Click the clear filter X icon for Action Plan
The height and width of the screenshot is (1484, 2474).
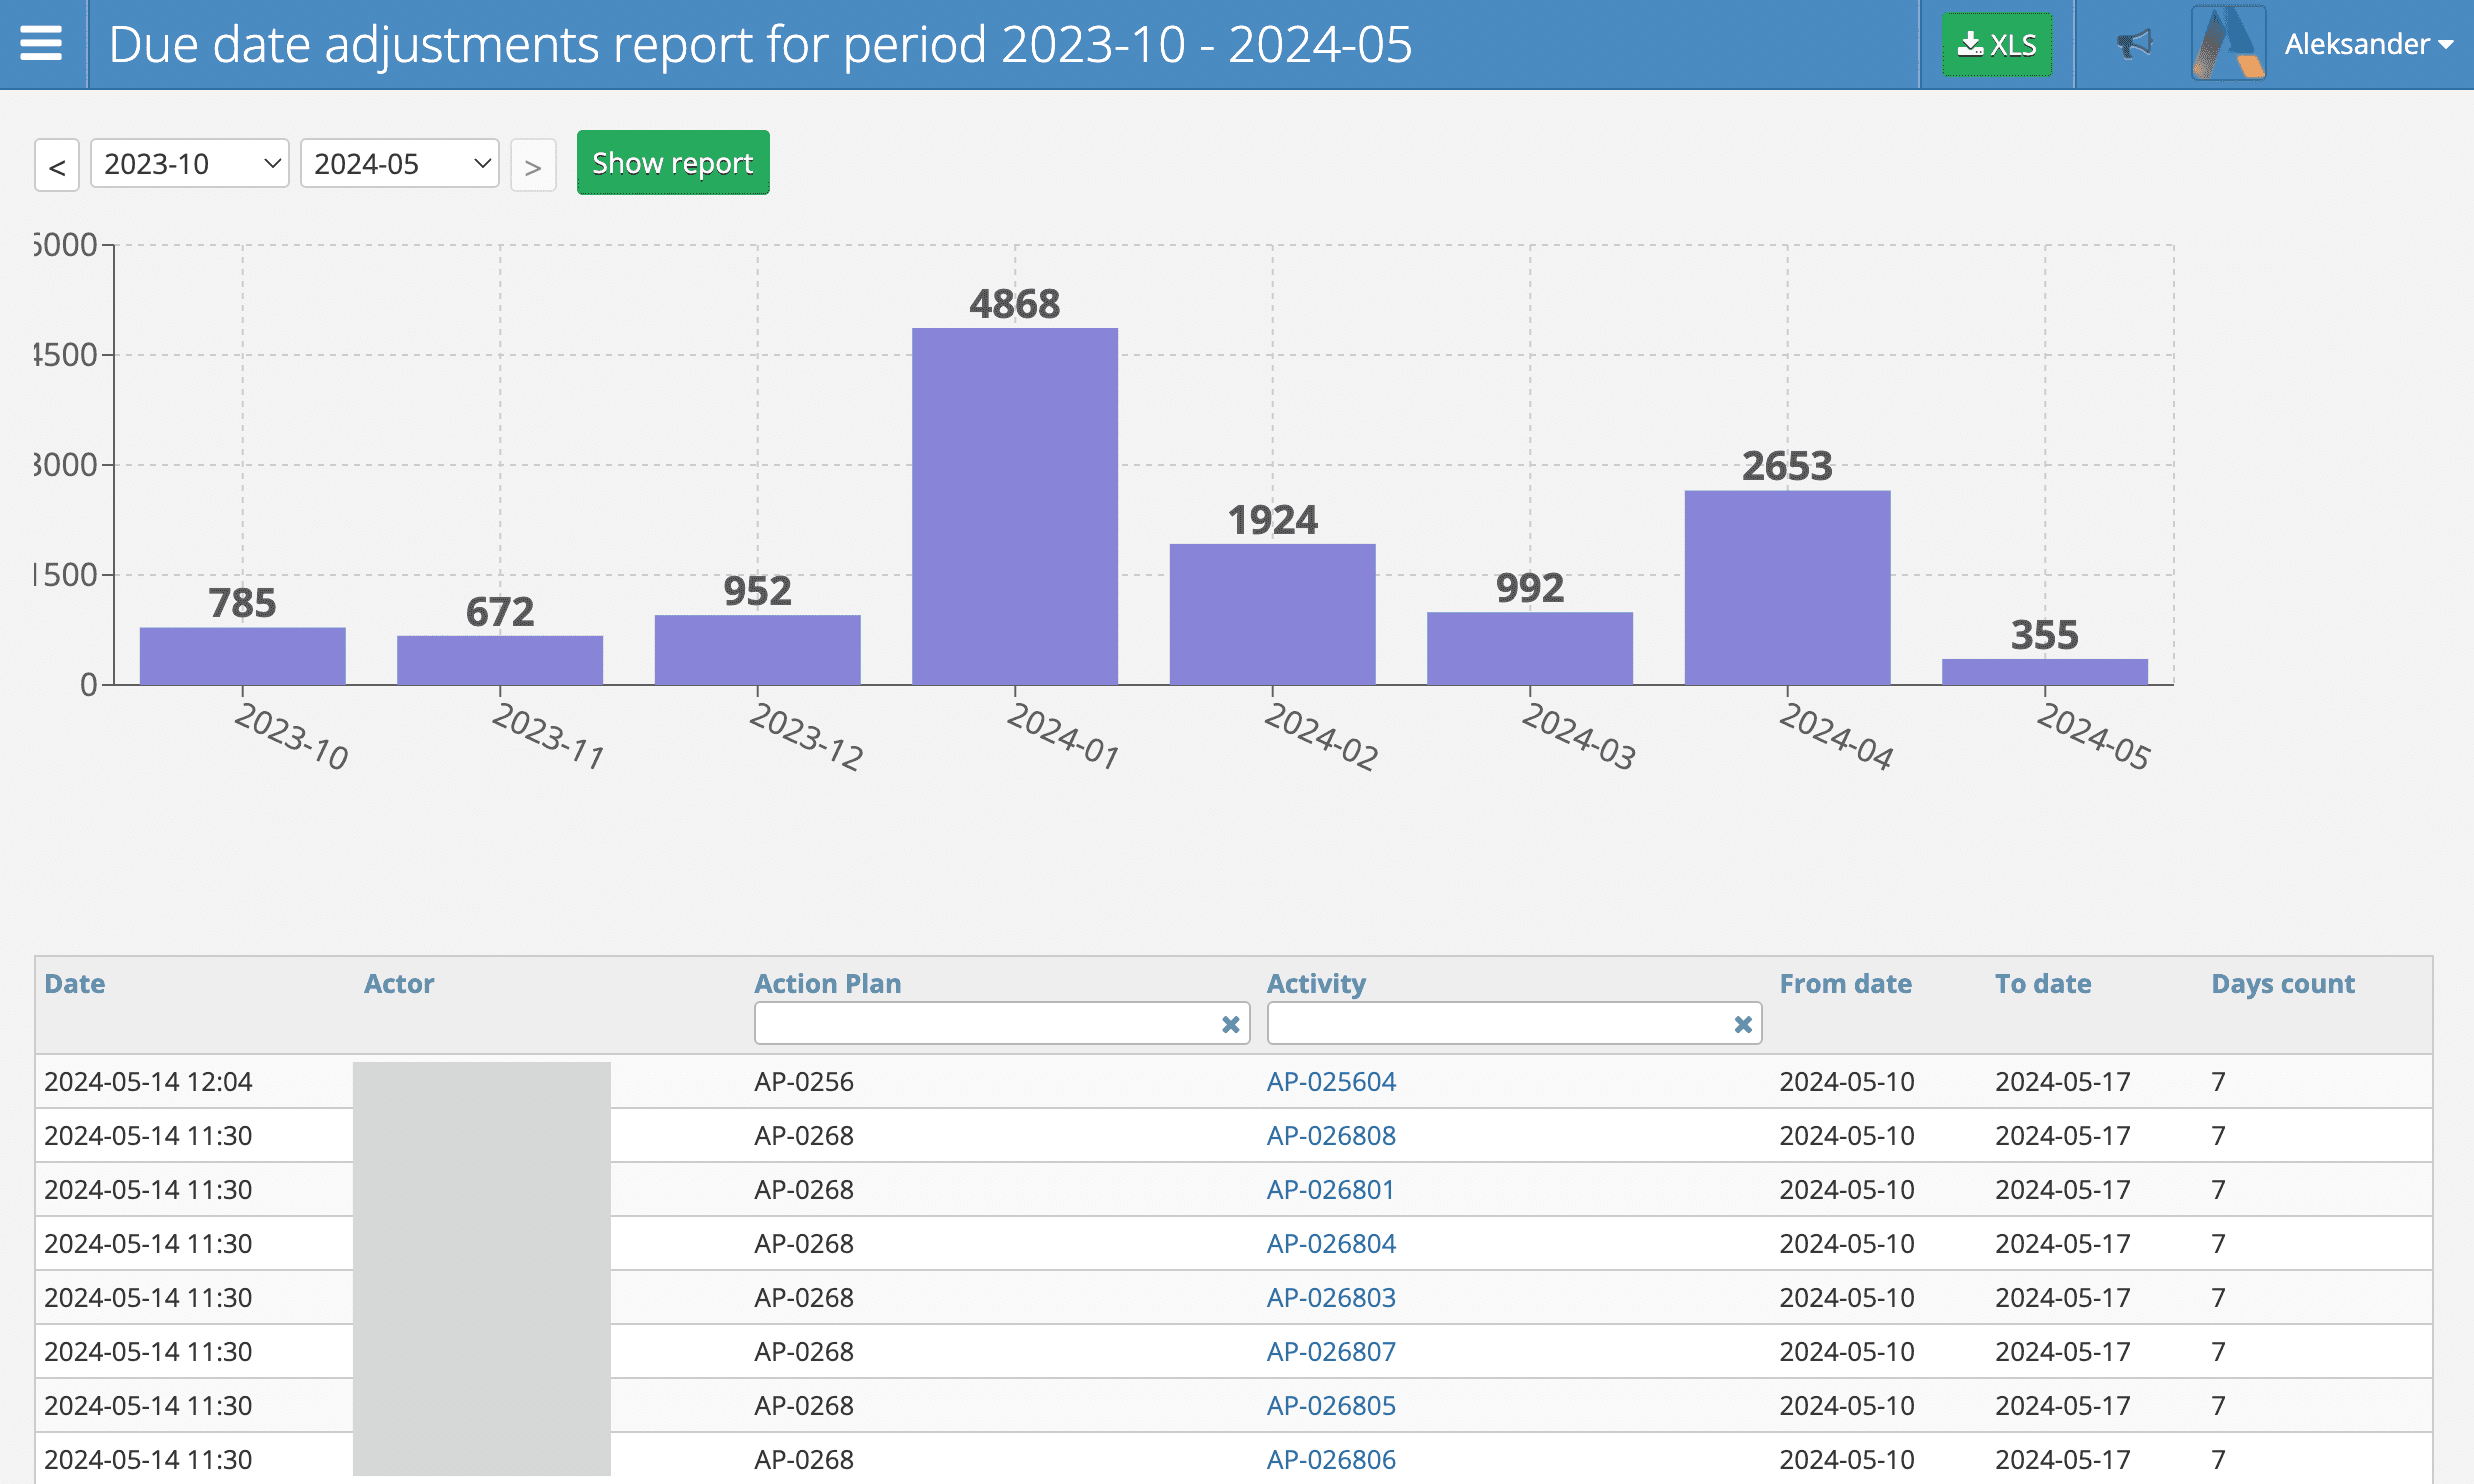point(1231,1023)
